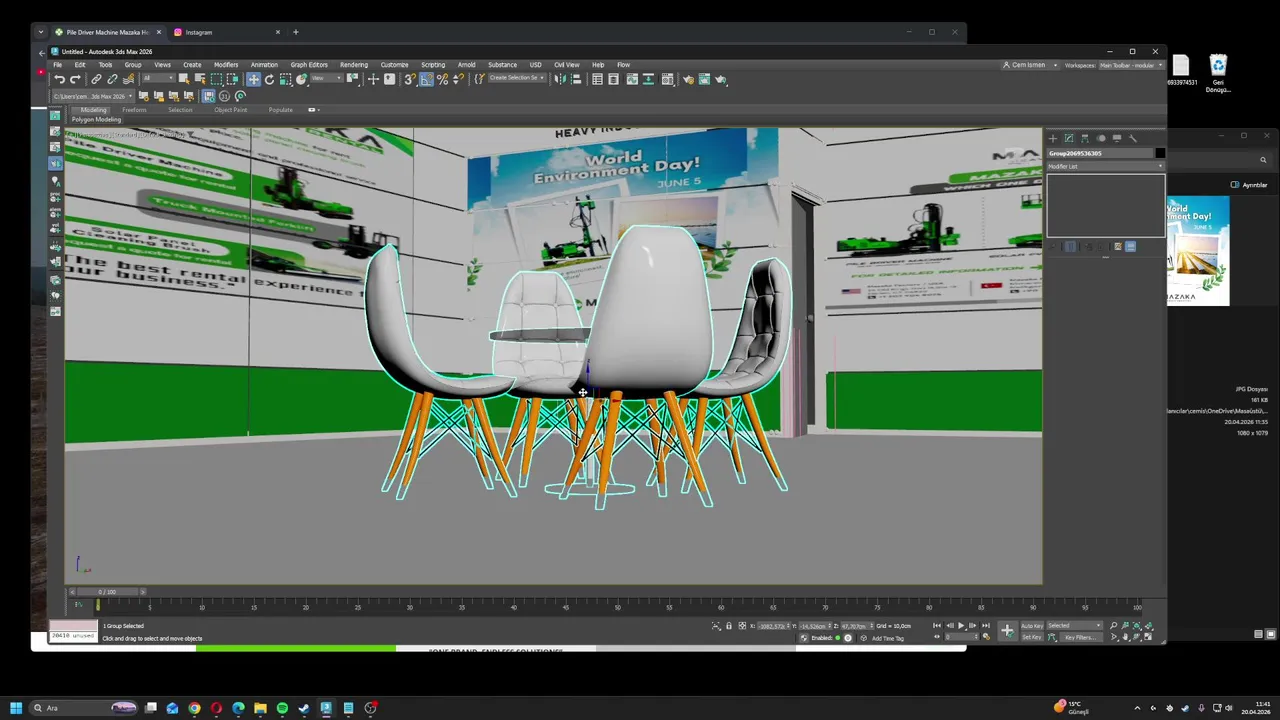Image resolution: width=1280 pixels, height=720 pixels.
Task: Click the Align tool icon
Action: pos(576,79)
